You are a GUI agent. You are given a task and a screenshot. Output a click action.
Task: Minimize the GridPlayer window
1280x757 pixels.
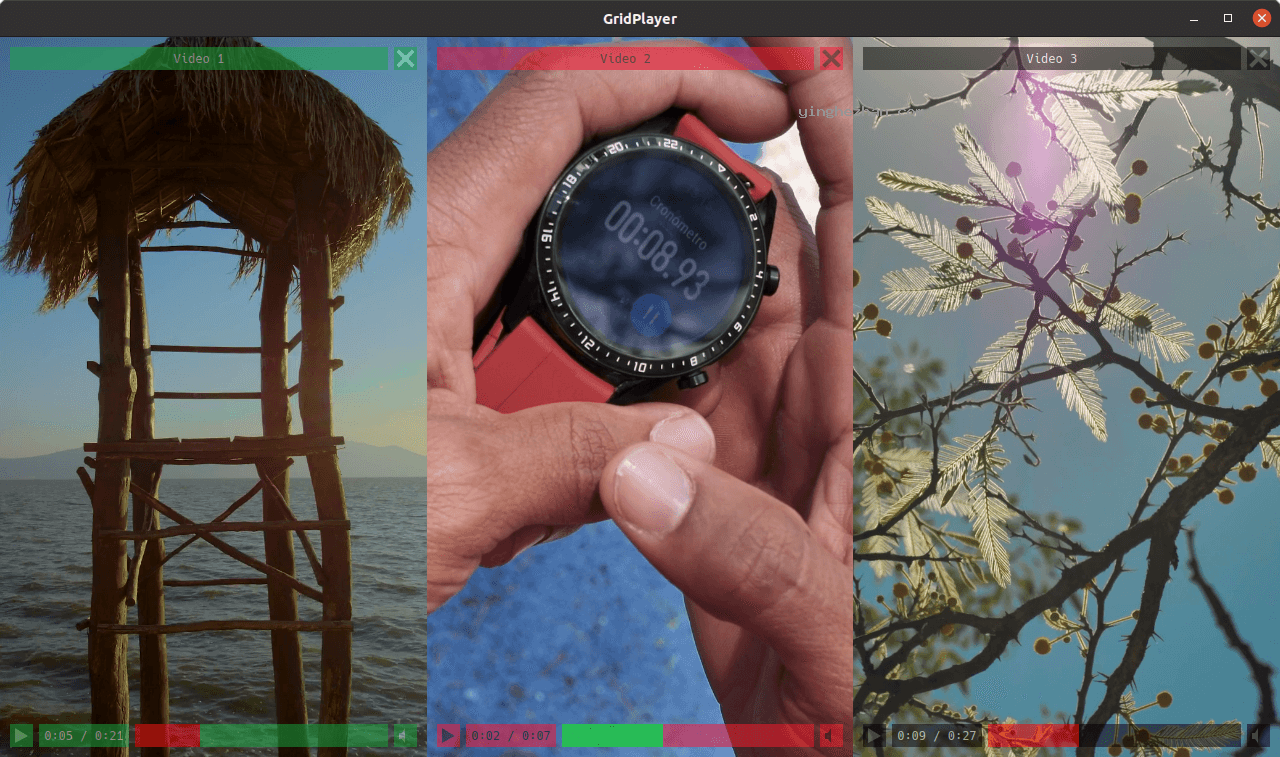[x=1195, y=18]
